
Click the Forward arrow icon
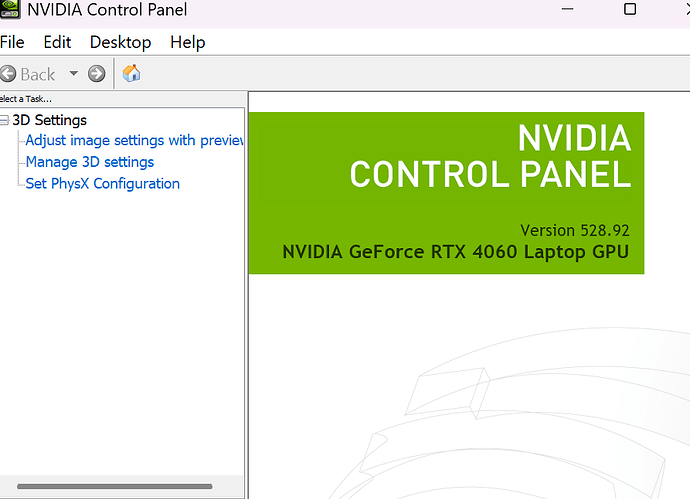[x=96, y=73]
